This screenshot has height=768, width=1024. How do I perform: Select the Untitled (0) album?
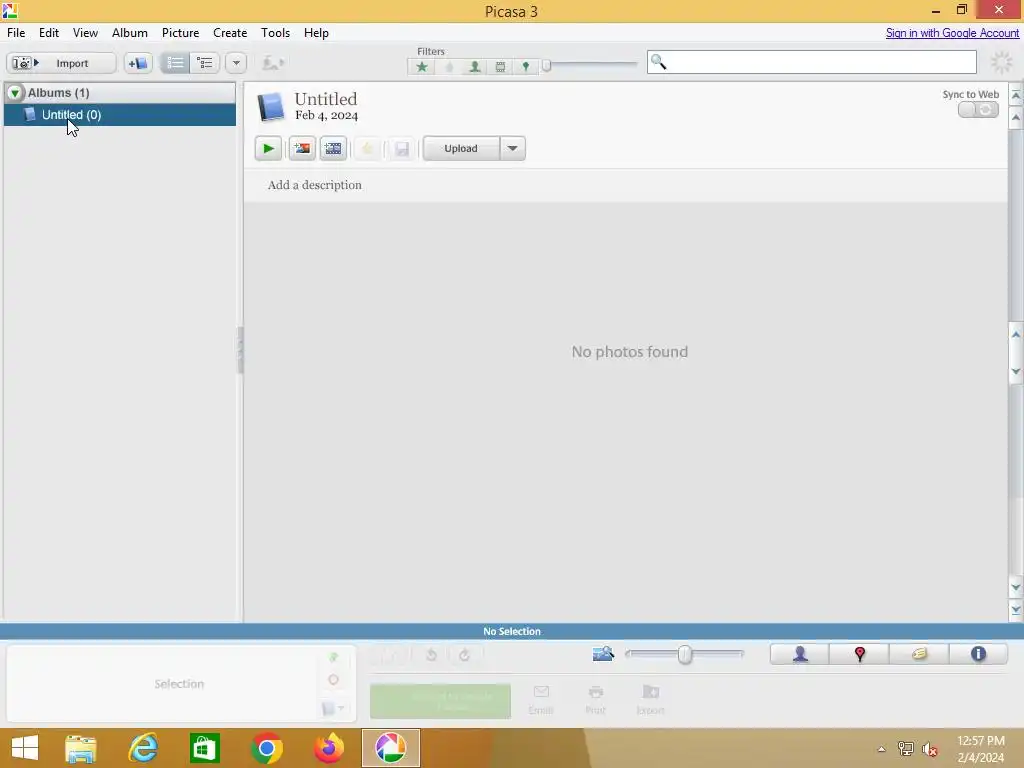pos(120,115)
